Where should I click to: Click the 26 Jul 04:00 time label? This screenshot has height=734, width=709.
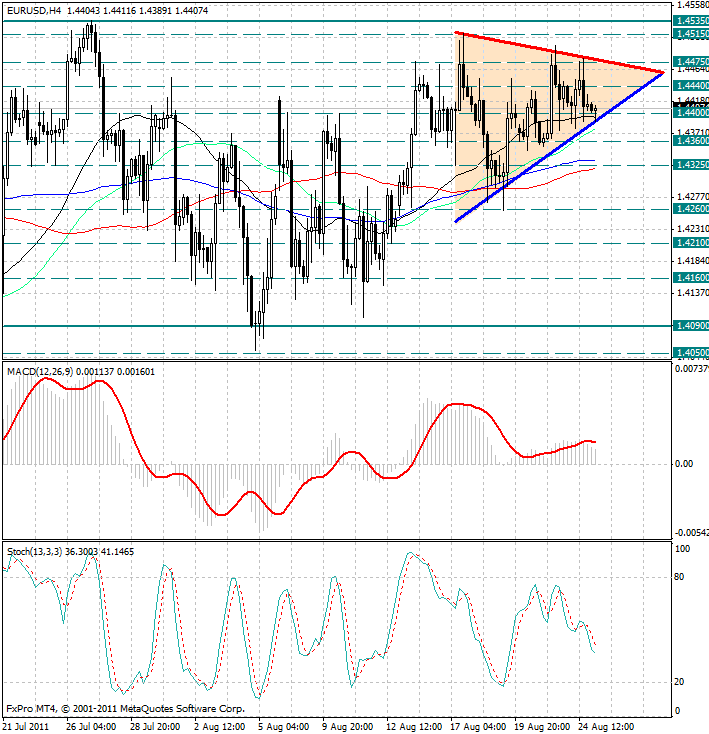tap(91, 727)
